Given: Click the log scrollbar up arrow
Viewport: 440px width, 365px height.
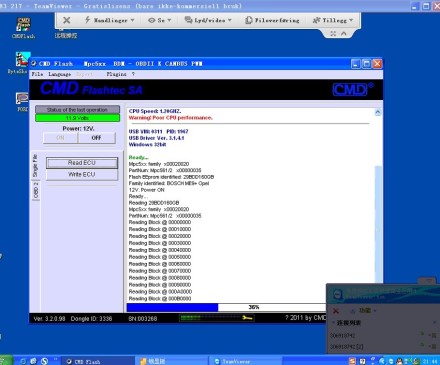Looking at the screenshot, I should tap(378, 112).
